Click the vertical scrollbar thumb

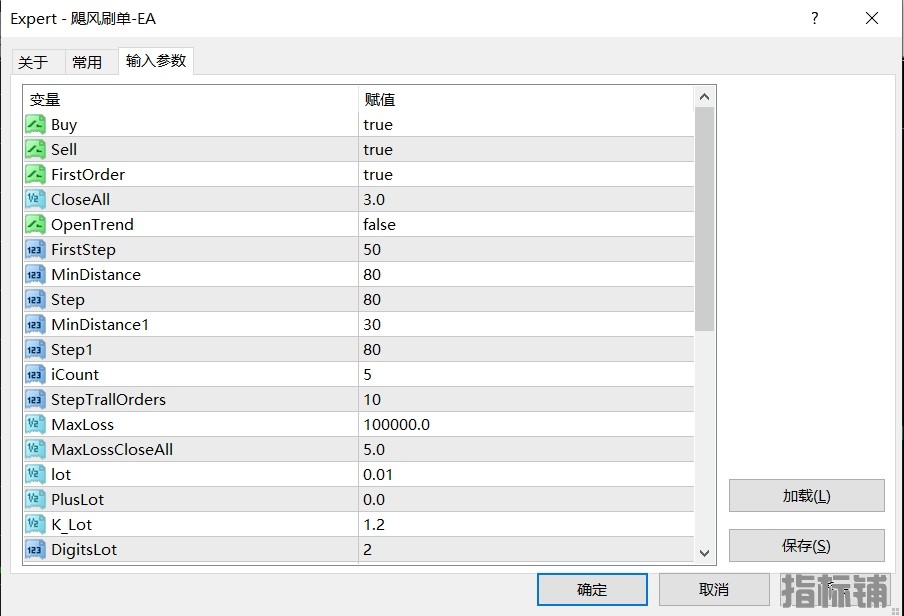(x=704, y=220)
